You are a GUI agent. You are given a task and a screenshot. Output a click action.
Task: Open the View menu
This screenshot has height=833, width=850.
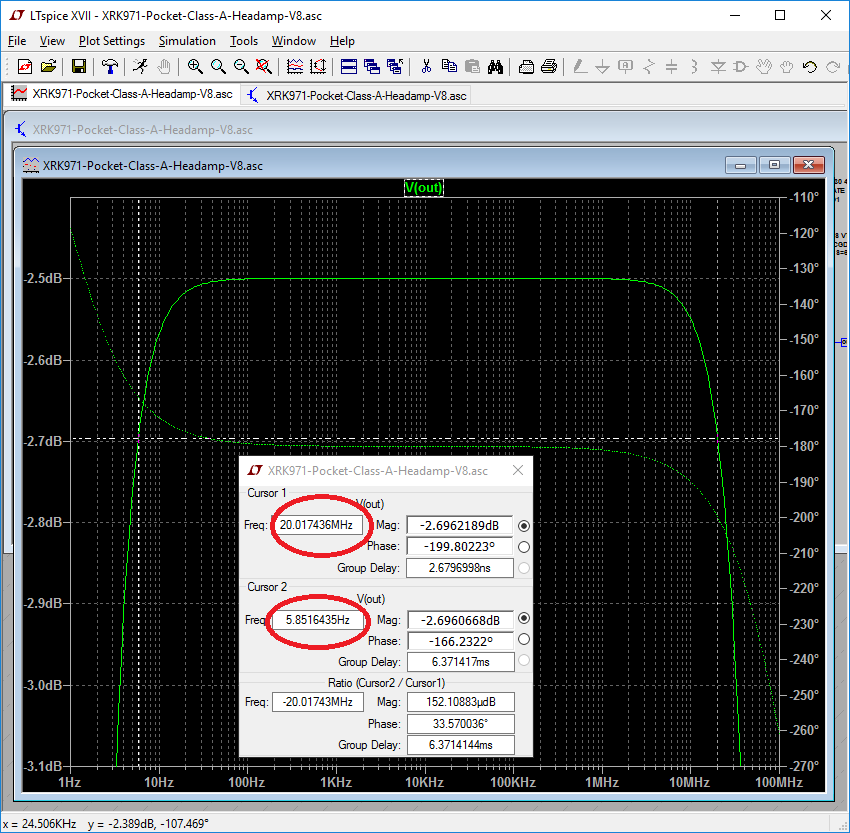[52, 41]
